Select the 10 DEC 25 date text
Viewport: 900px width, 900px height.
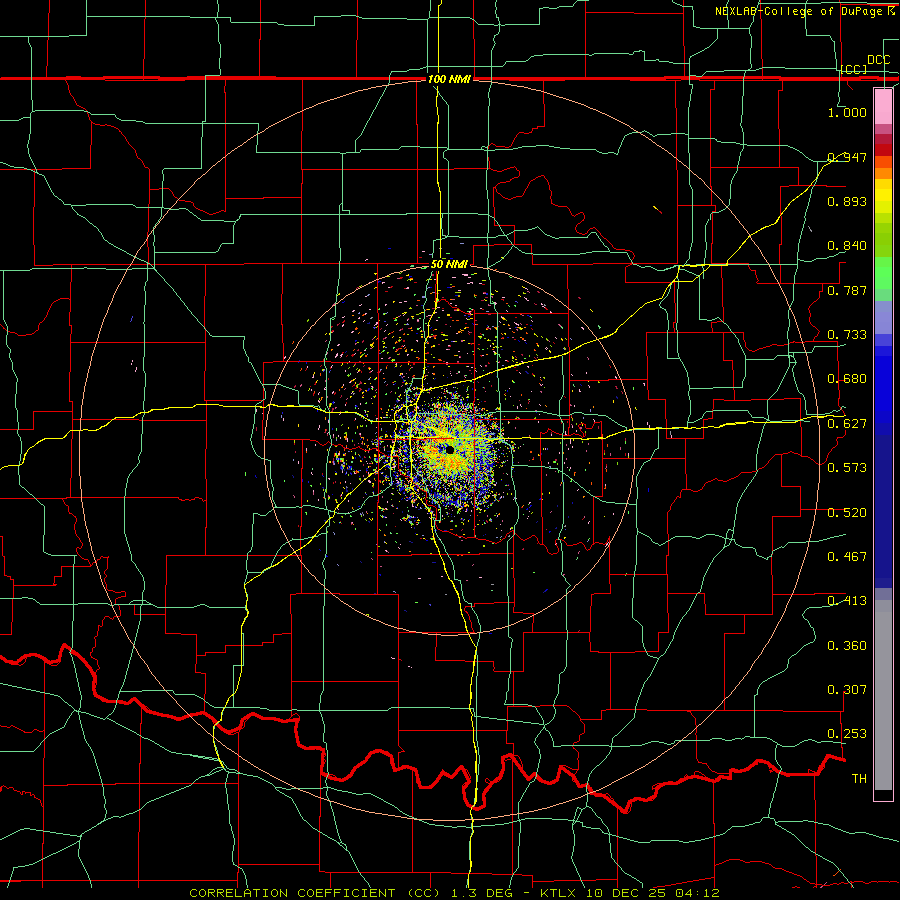[626, 893]
